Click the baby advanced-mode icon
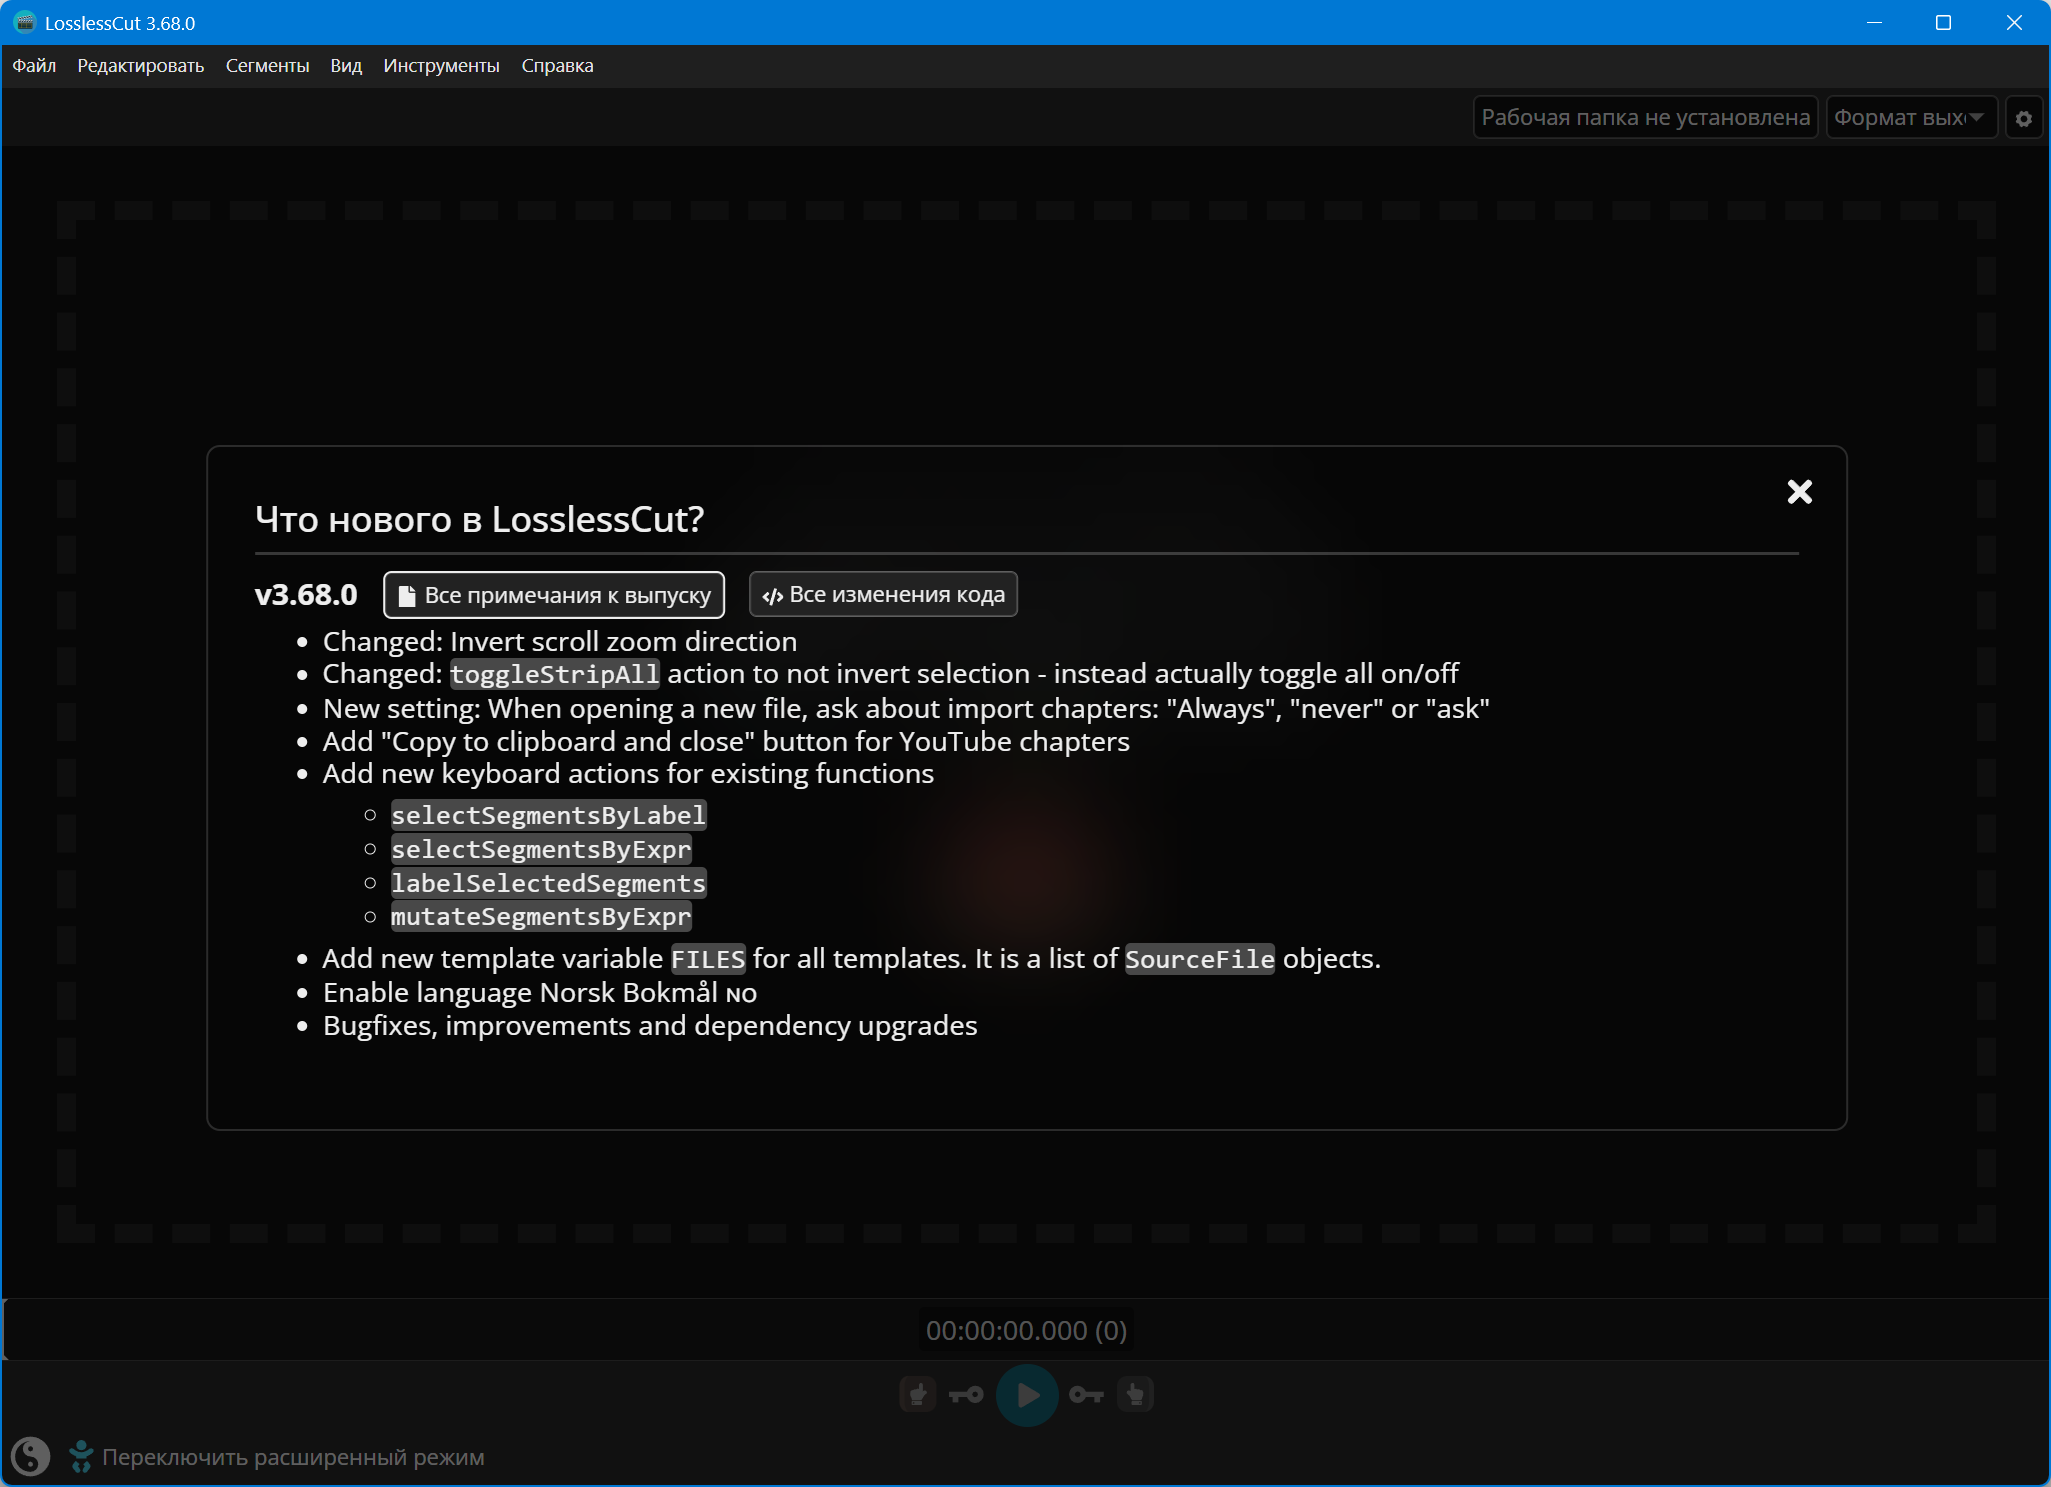2051x1487 pixels. click(81, 1456)
